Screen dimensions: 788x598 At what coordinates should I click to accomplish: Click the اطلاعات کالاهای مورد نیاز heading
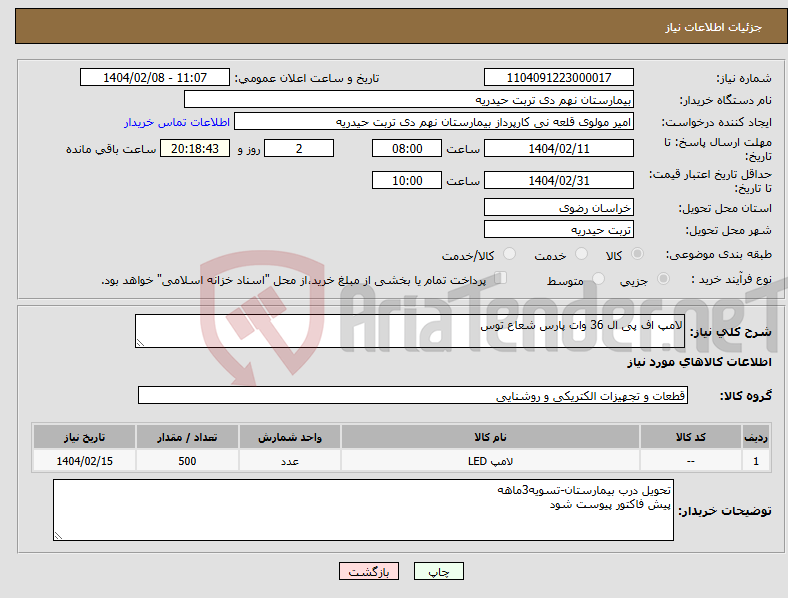(699, 362)
